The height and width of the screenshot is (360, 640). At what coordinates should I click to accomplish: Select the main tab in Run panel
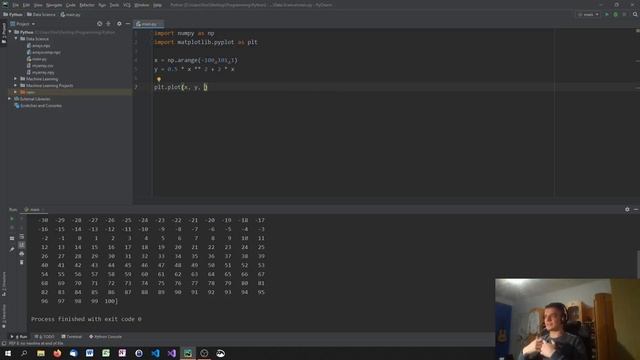(x=34, y=210)
